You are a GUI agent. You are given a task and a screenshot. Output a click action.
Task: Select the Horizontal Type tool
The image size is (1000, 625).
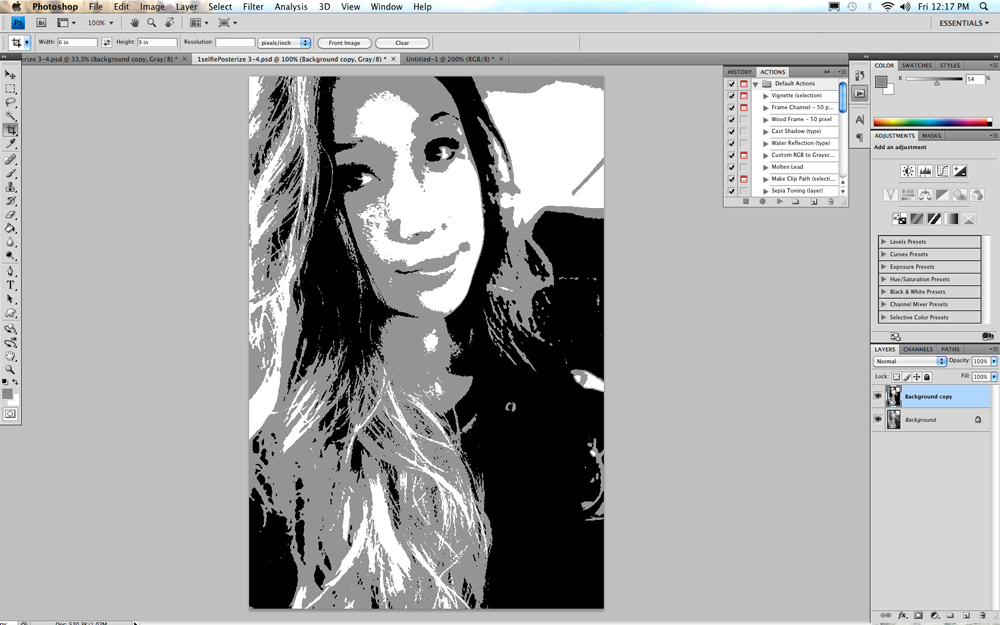click(x=10, y=285)
